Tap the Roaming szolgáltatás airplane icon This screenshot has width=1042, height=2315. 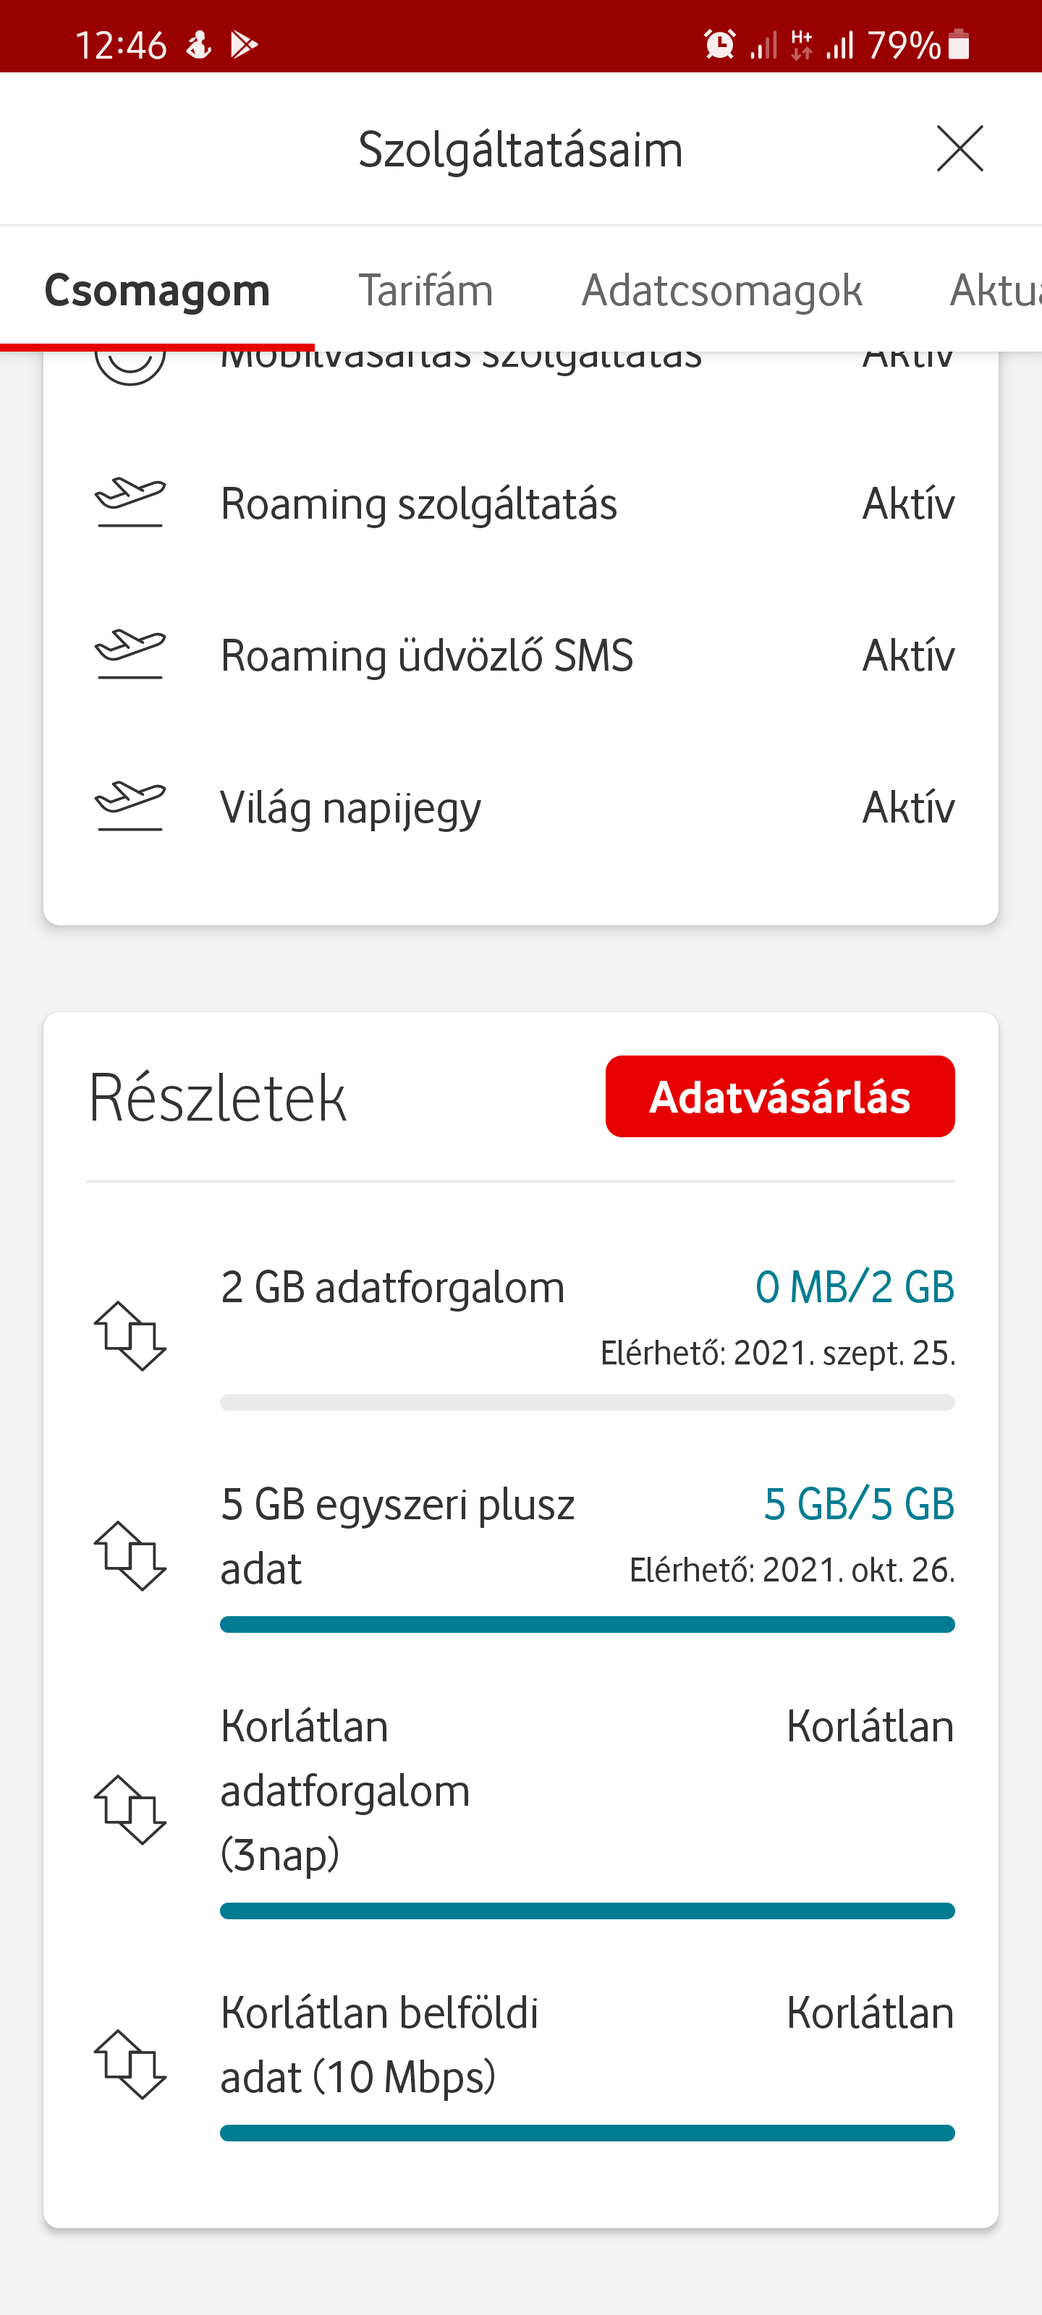pos(130,503)
